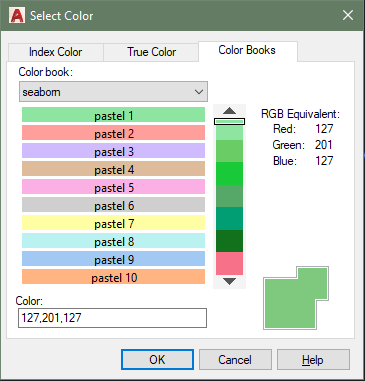Click the AutoCAD logo icon in title bar
This screenshot has height=381, width=365.
pos(17,16)
